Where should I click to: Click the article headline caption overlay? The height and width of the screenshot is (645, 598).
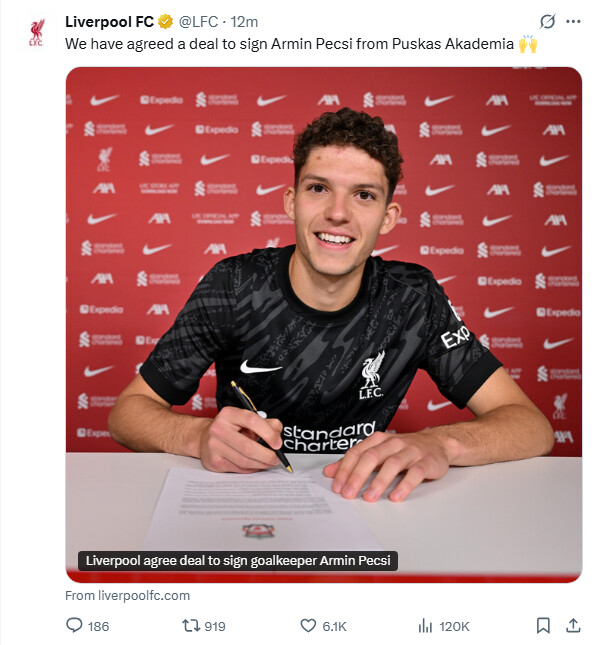click(238, 561)
